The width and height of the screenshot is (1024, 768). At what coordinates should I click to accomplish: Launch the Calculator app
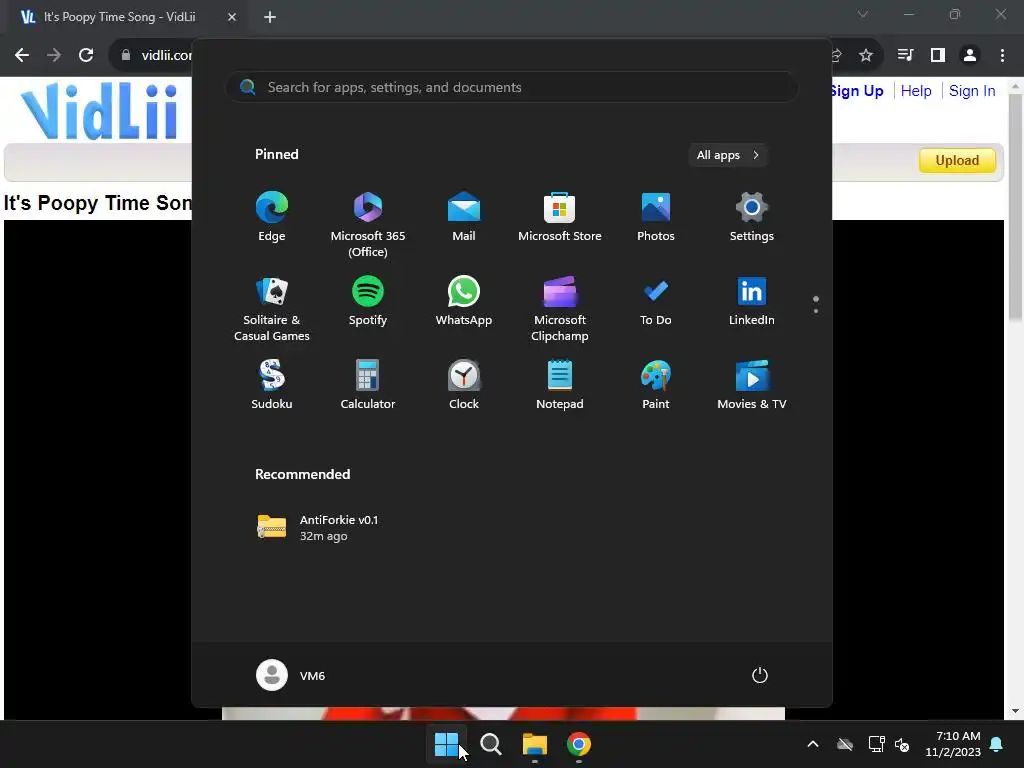[368, 385]
